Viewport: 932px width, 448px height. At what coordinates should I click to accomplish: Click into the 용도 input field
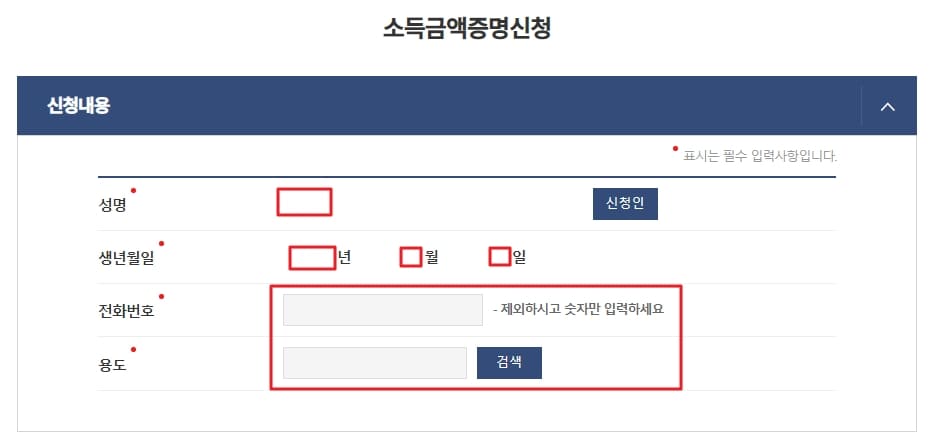pos(374,362)
